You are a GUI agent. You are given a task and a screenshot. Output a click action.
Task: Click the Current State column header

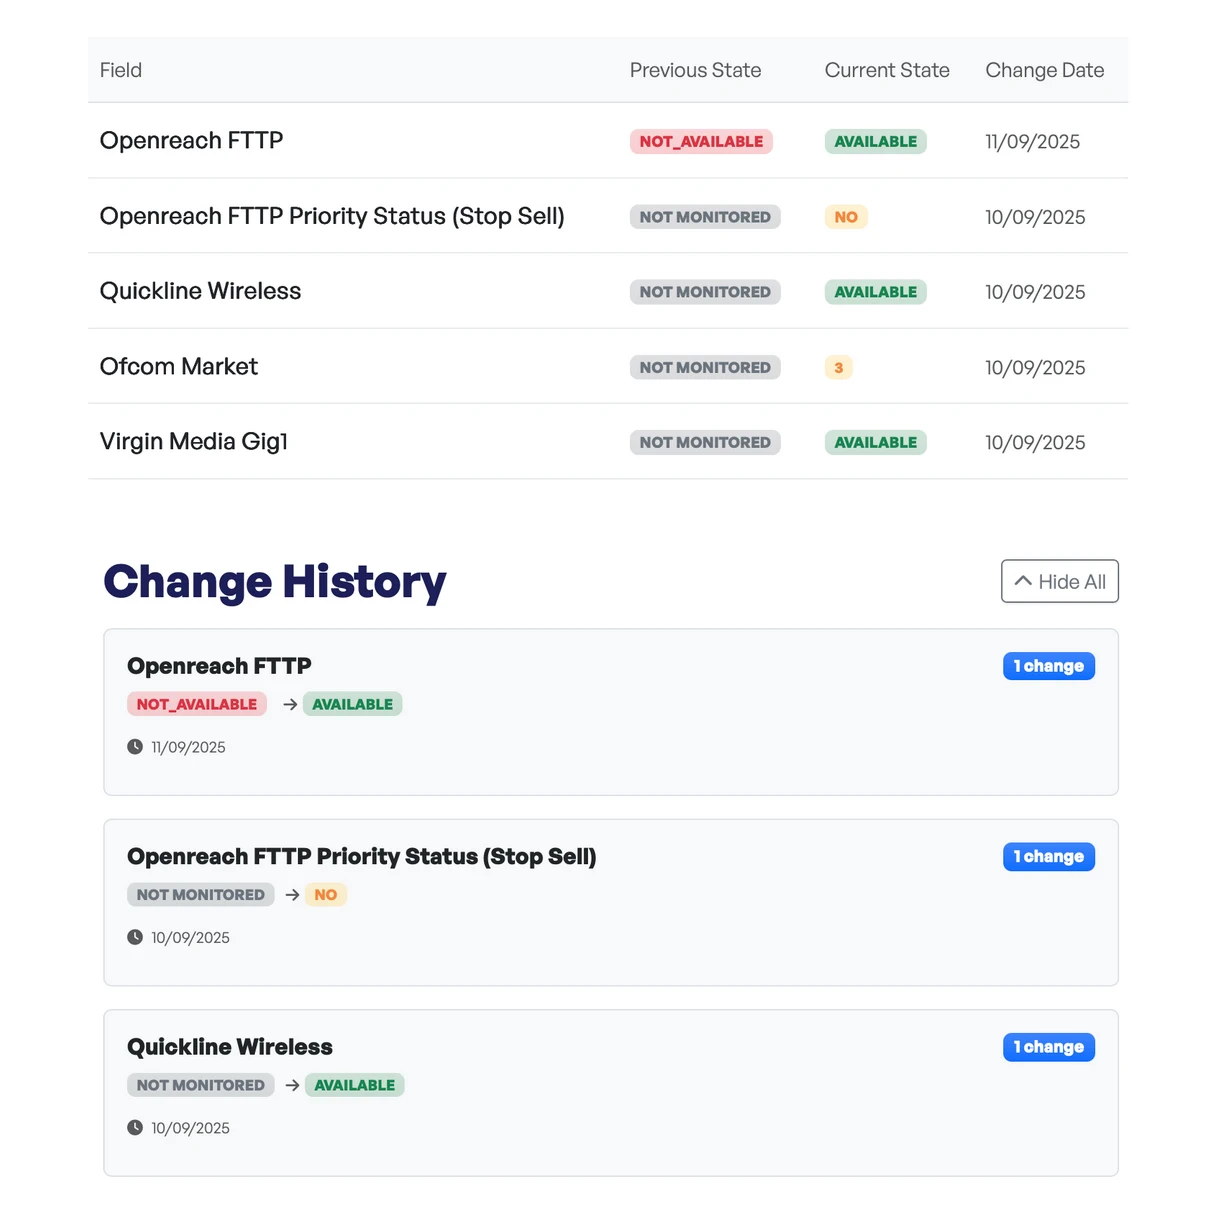[886, 70]
